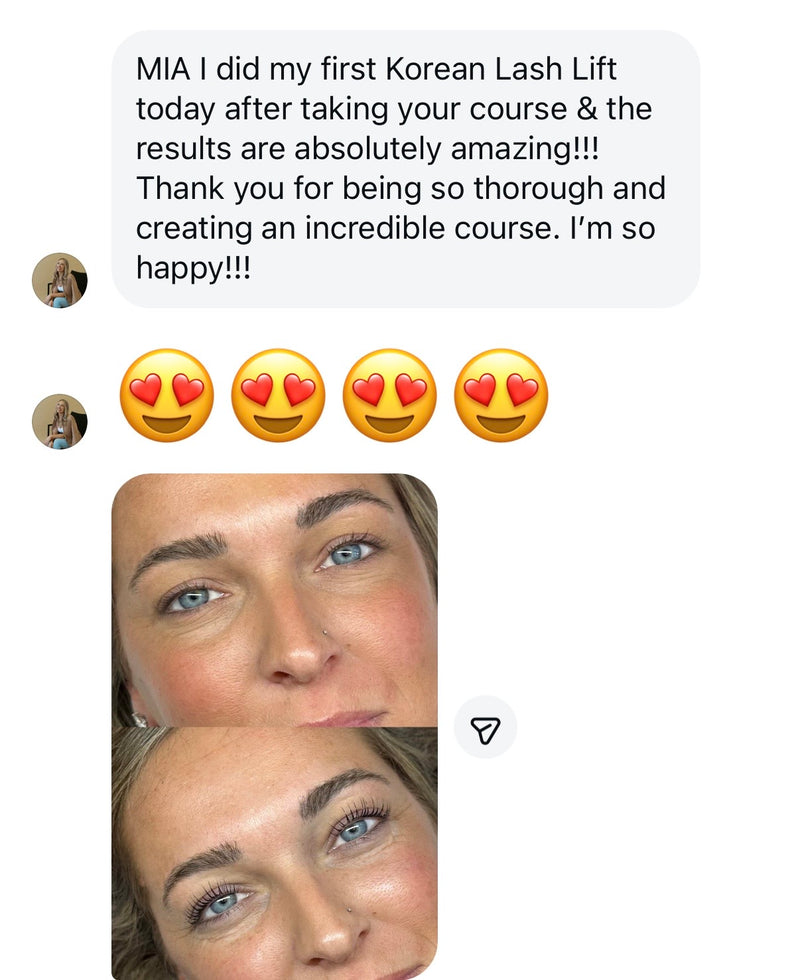The image size is (800, 980).
Task: Open the bottom face photo in the attachment
Action: (x=274, y=853)
